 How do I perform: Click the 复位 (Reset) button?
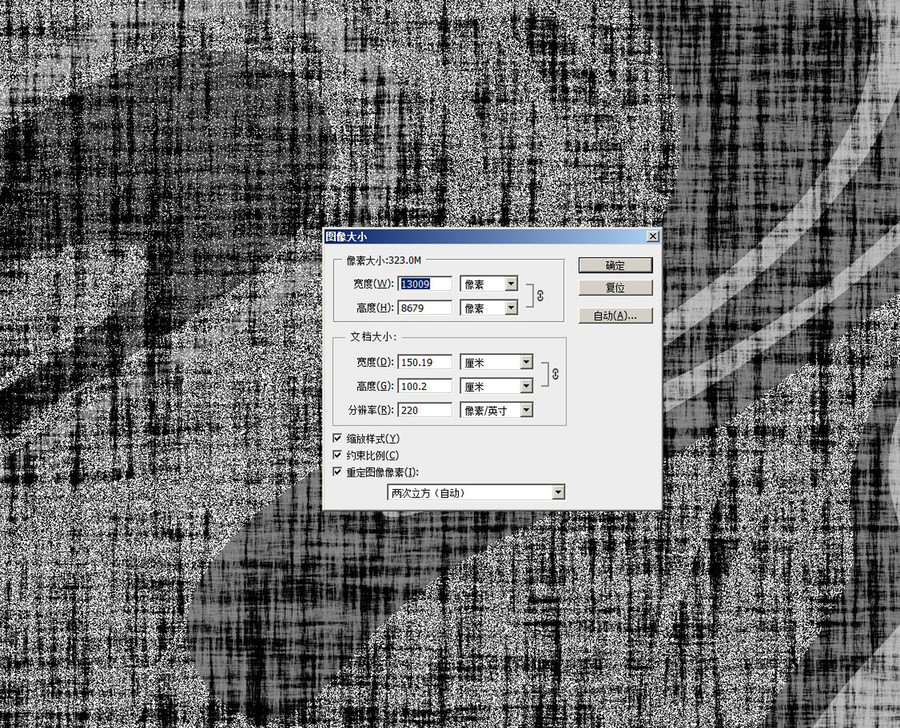[x=615, y=288]
